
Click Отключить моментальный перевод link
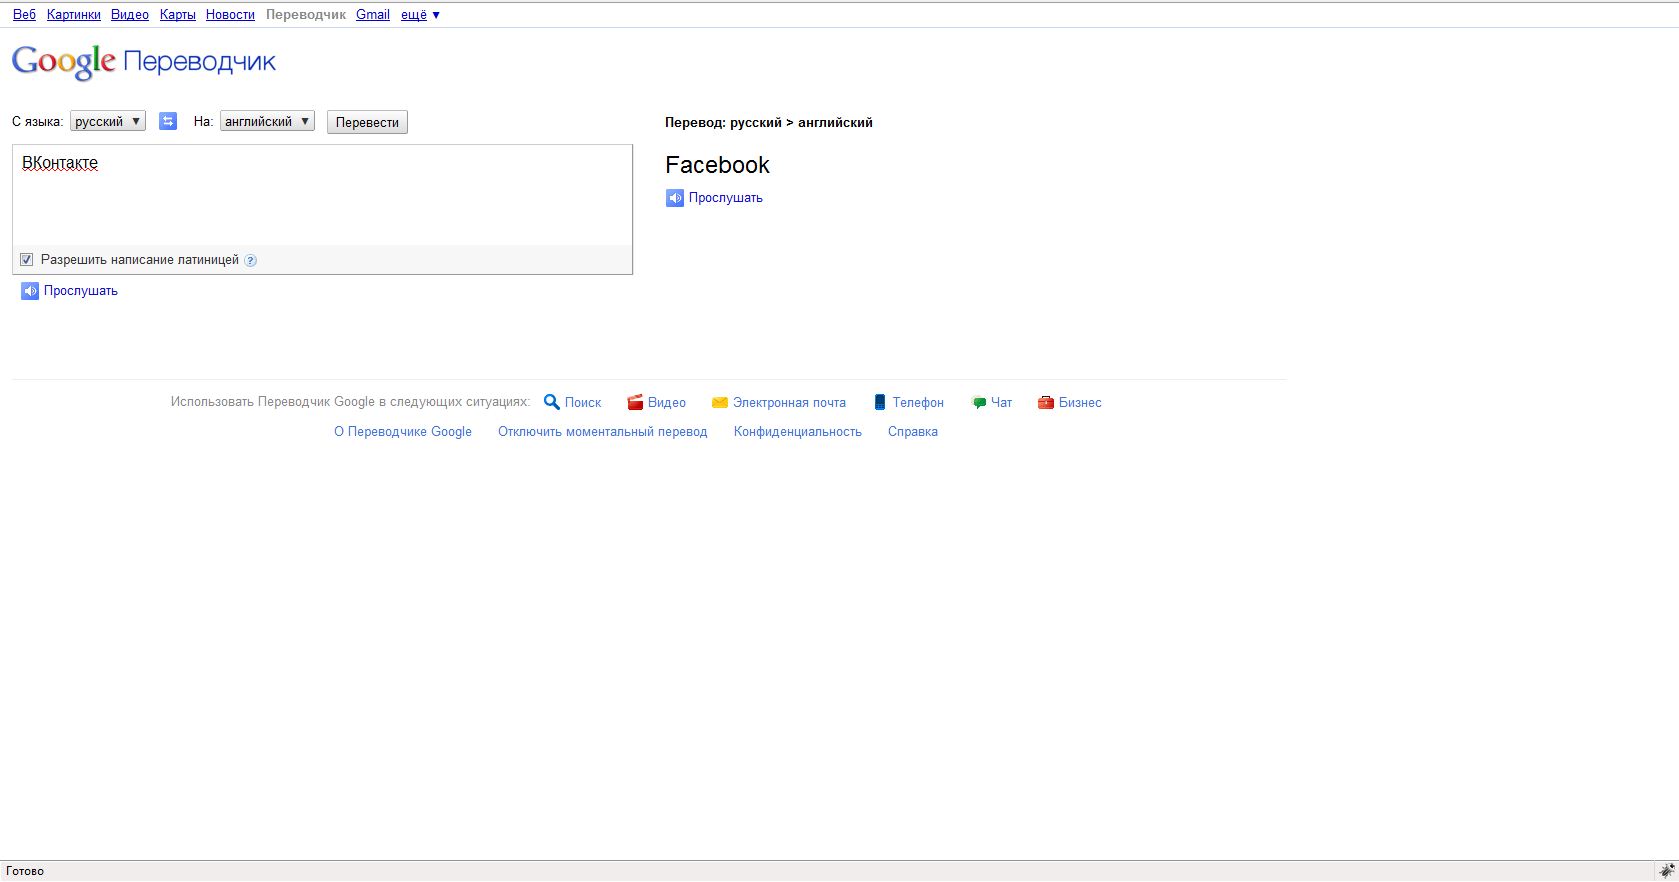[603, 432]
